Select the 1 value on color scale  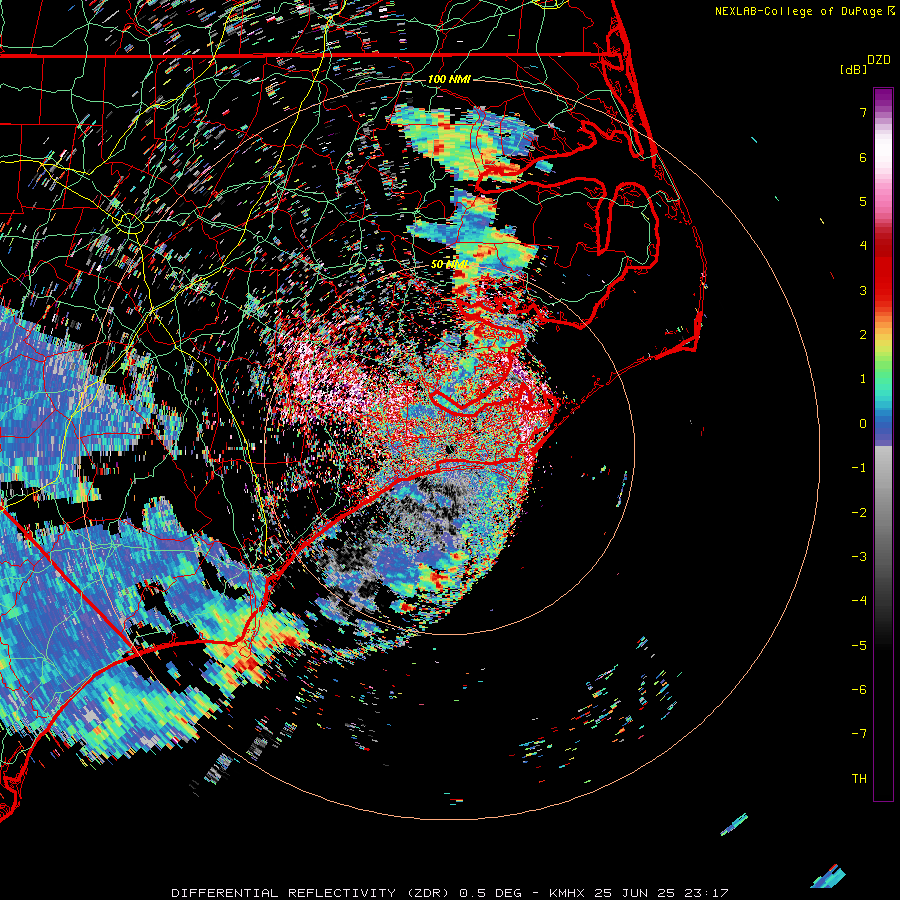pyautogui.click(x=863, y=379)
